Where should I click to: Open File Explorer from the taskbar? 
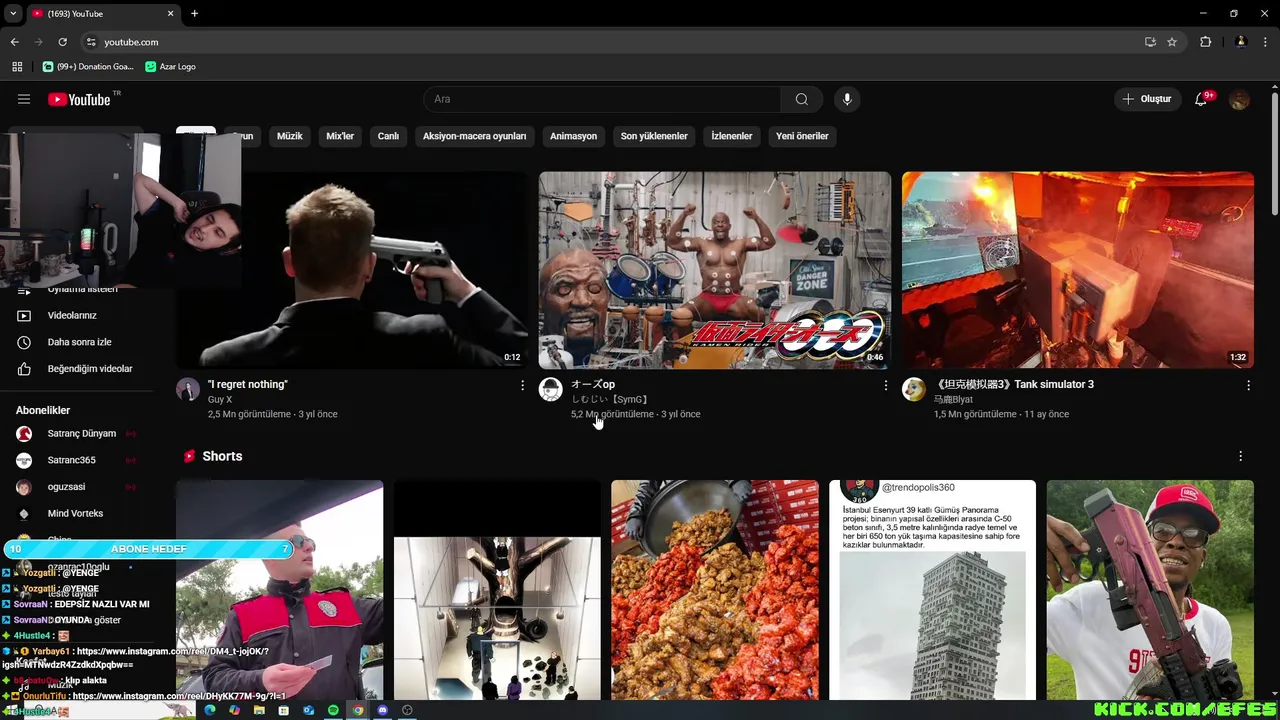tap(259, 711)
